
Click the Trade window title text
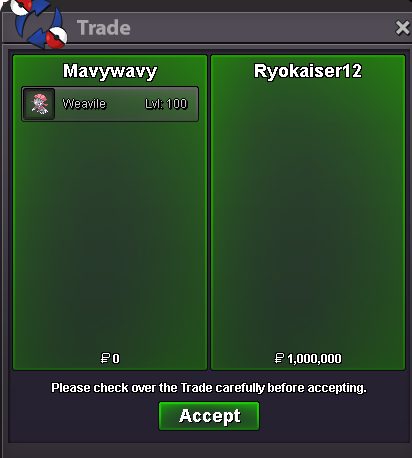click(x=104, y=28)
